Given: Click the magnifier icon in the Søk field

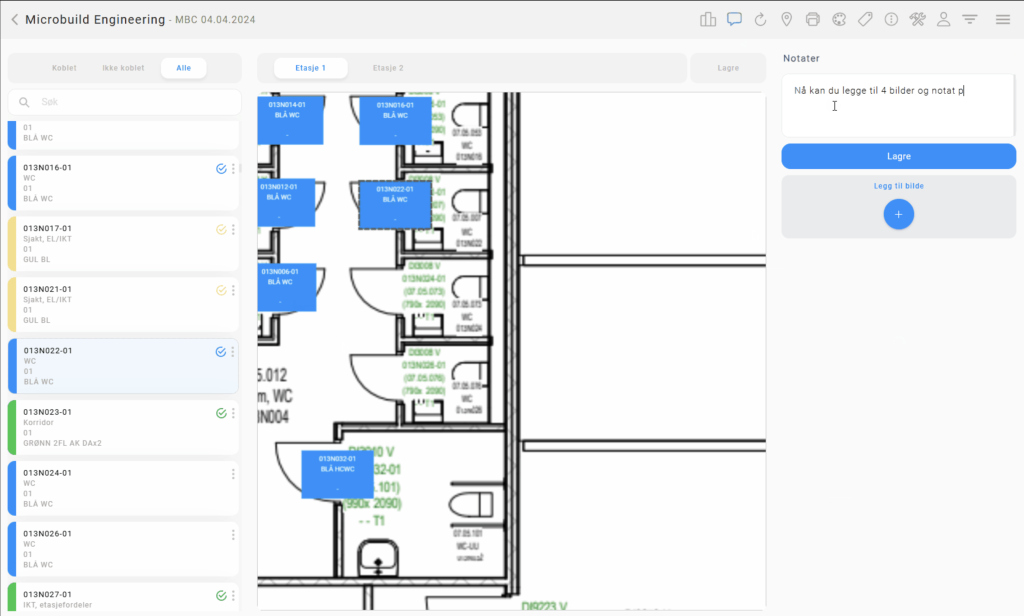Looking at the screenshot, I should [24, 102].
